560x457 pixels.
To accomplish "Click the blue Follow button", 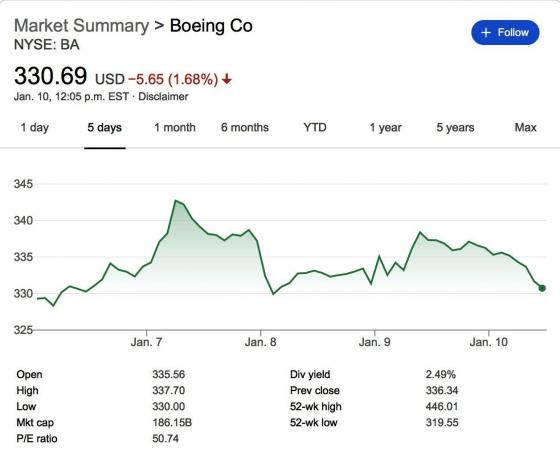I will (x=505, y=32).
